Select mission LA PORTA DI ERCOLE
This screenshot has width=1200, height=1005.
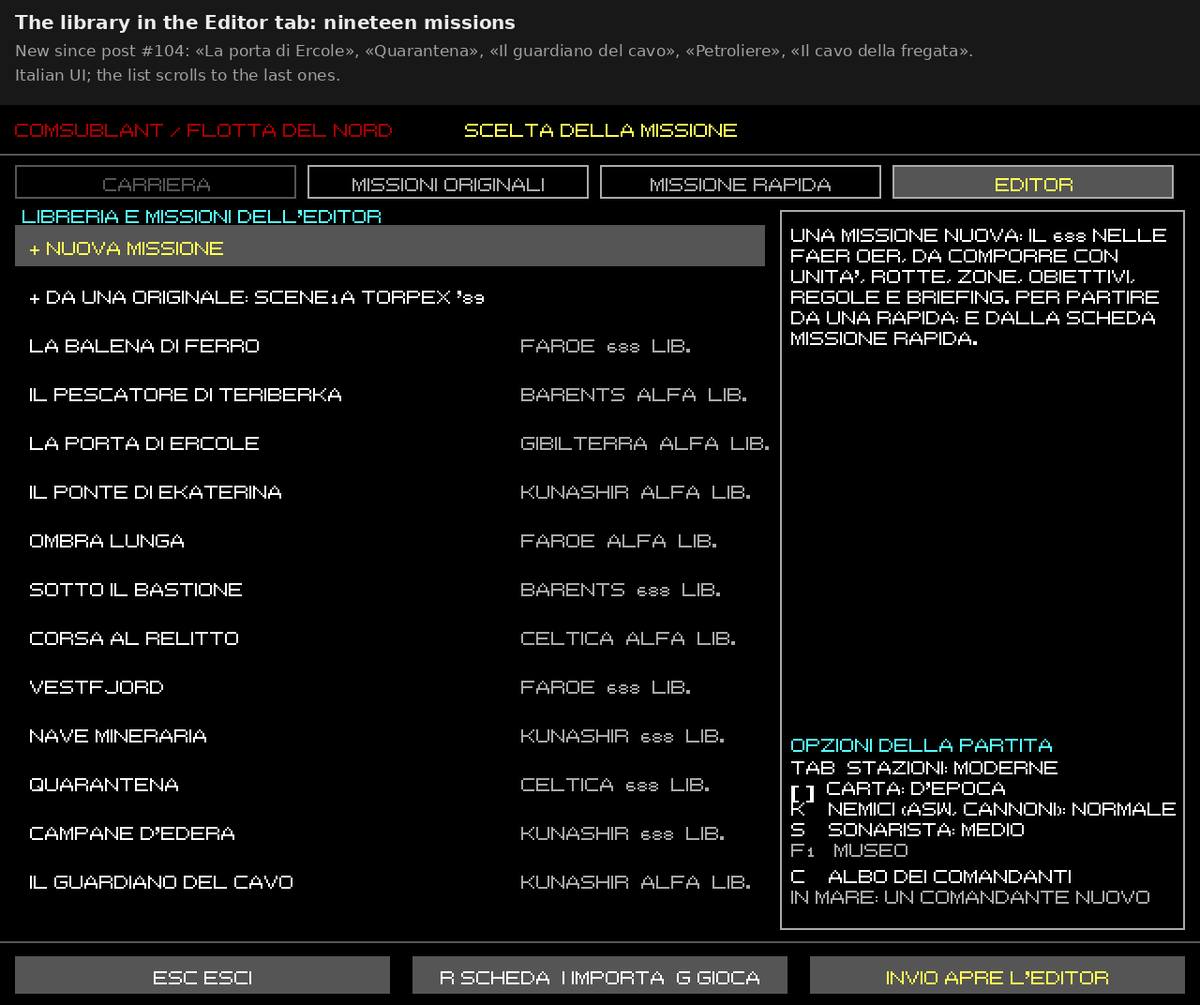390,443
